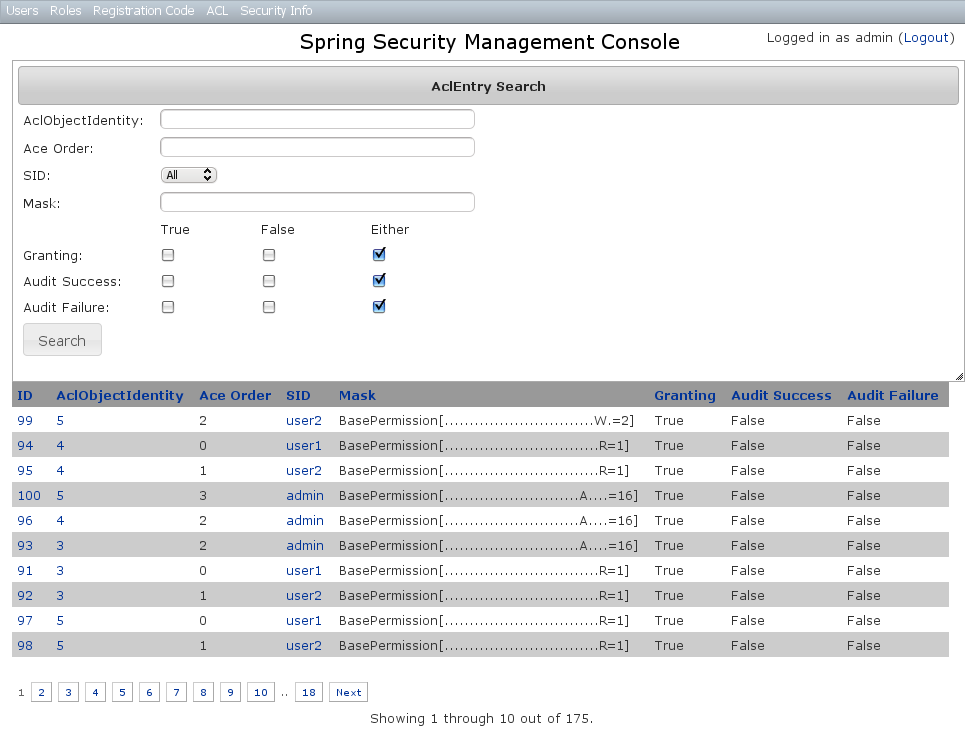
Task: Sort by the Audit Success column header
Action: 781,396
